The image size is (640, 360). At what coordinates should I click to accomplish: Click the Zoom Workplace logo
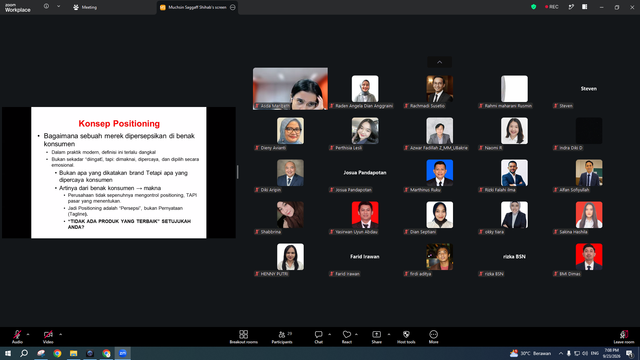17,8
